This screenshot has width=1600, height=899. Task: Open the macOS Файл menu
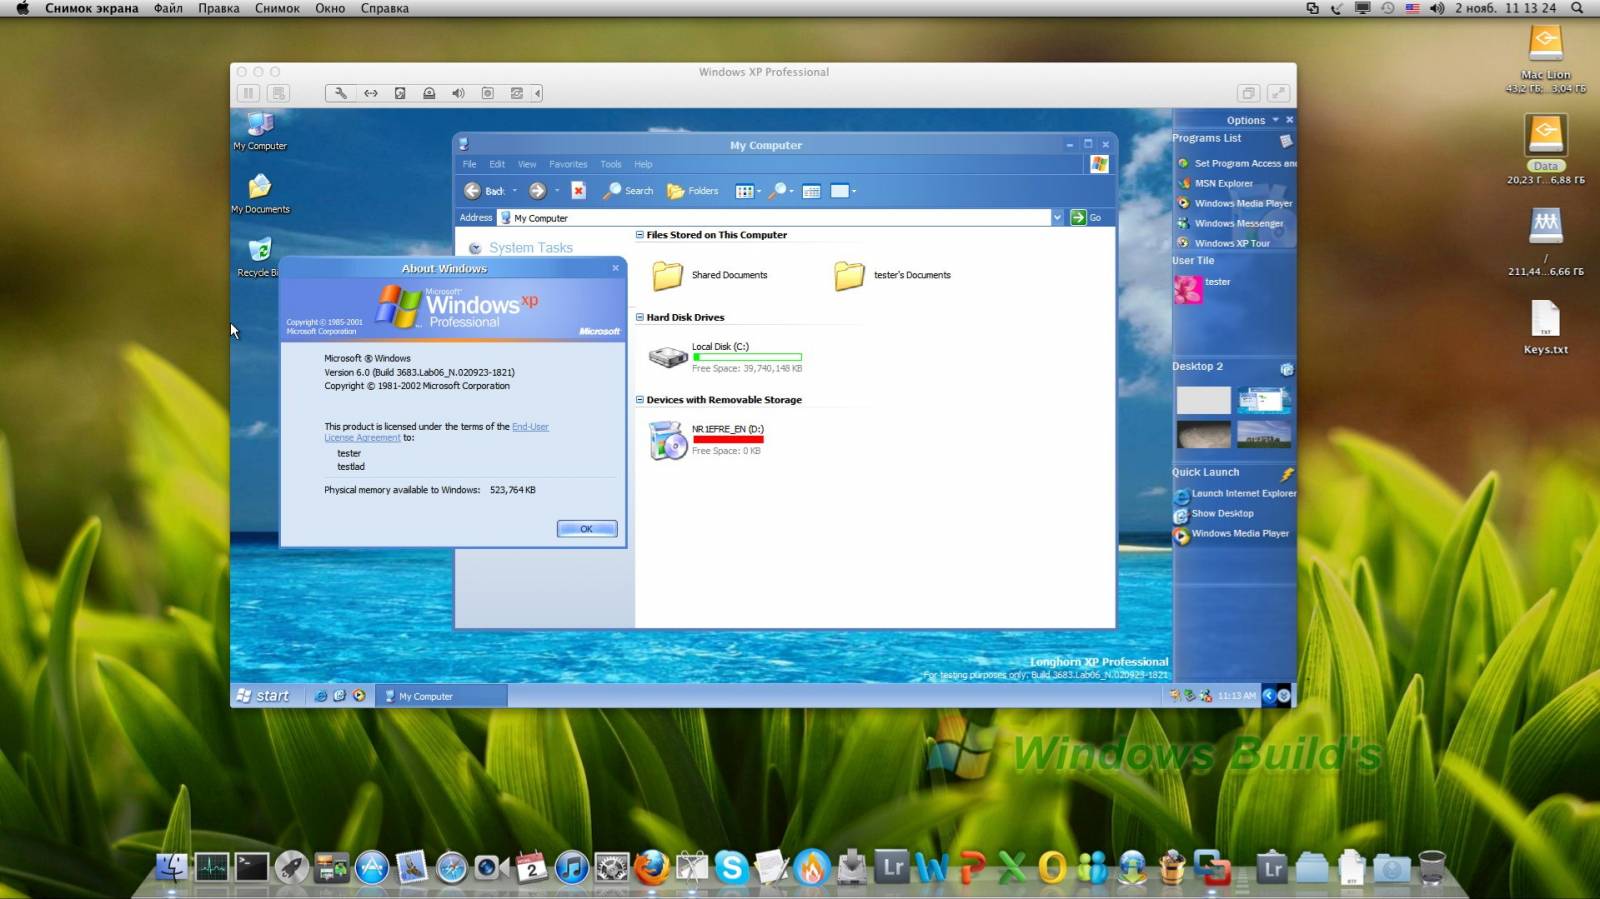168,8
